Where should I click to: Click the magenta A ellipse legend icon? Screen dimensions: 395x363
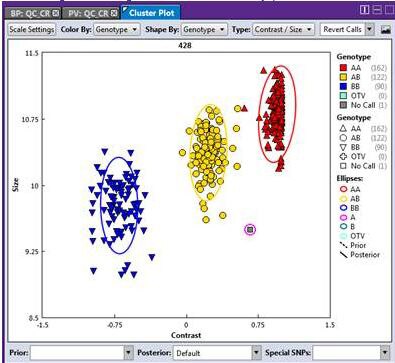tap(343, 217)
